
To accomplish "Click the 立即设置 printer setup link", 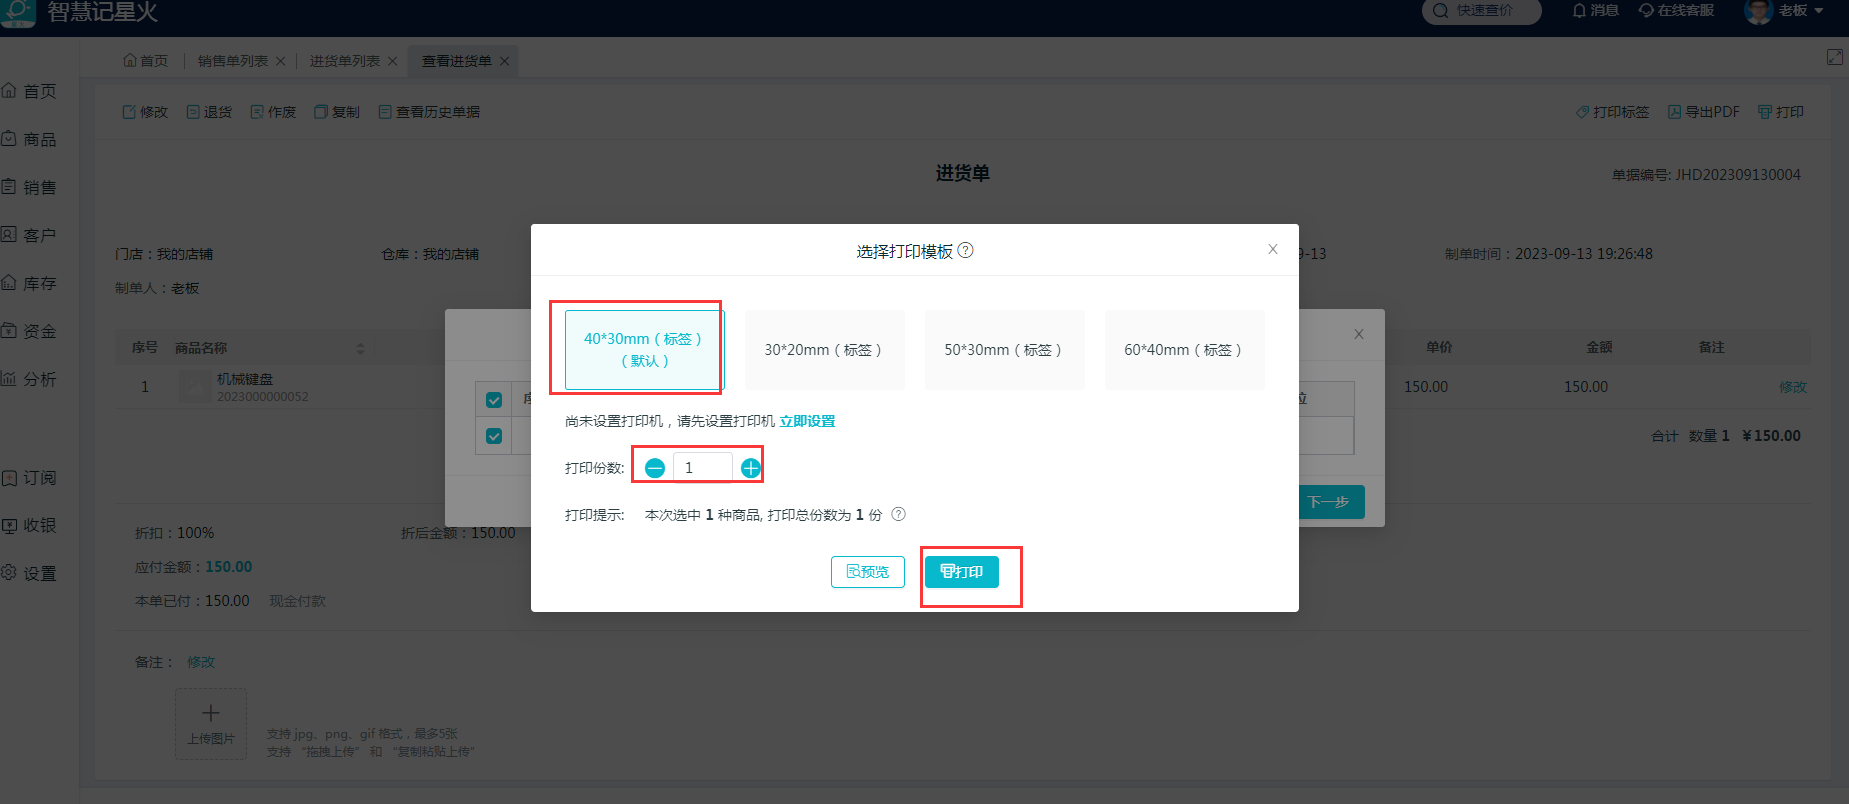I will (807, 422).
